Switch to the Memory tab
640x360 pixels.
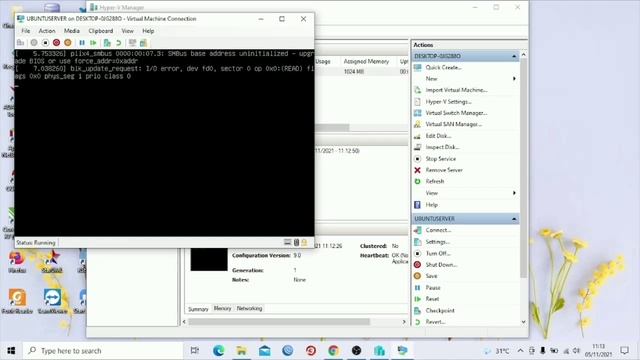pos(222,309)
